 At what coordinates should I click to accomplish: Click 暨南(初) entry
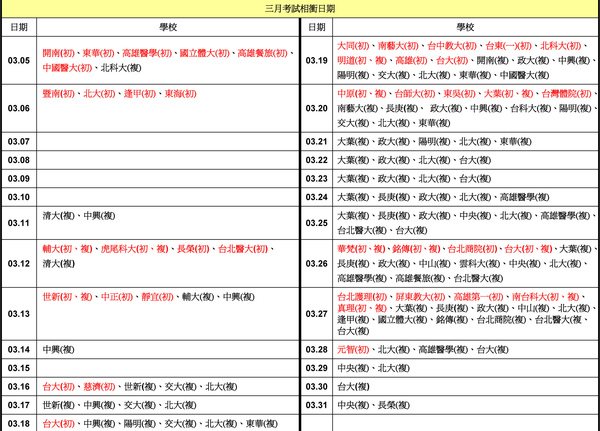tap(59, 94)
